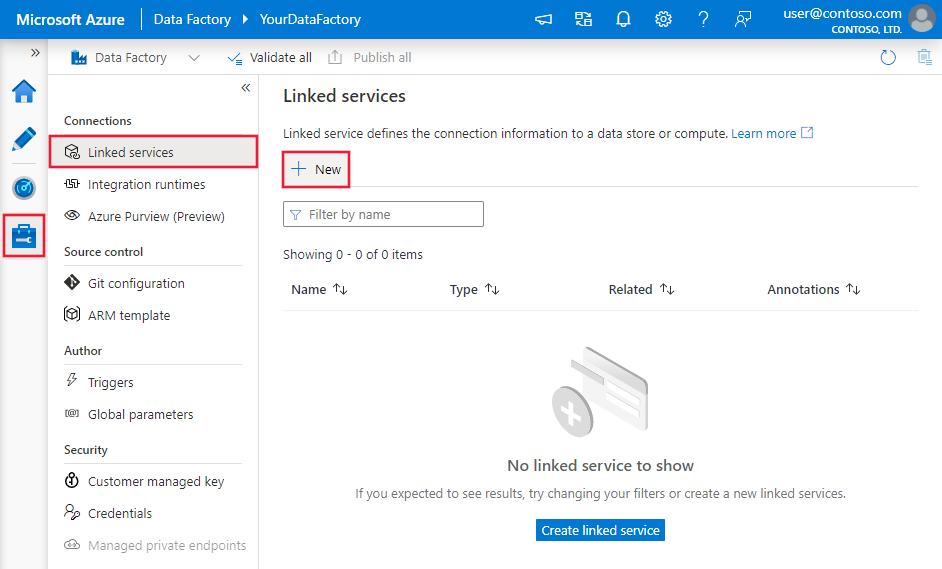Open the Manage toolbox icon

coord(24,236)
